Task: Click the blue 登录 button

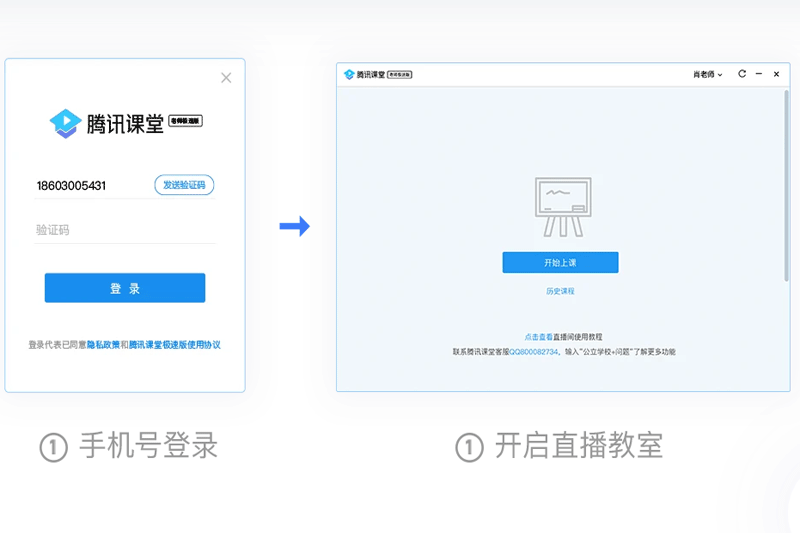Action: click(x=125, y=288)
